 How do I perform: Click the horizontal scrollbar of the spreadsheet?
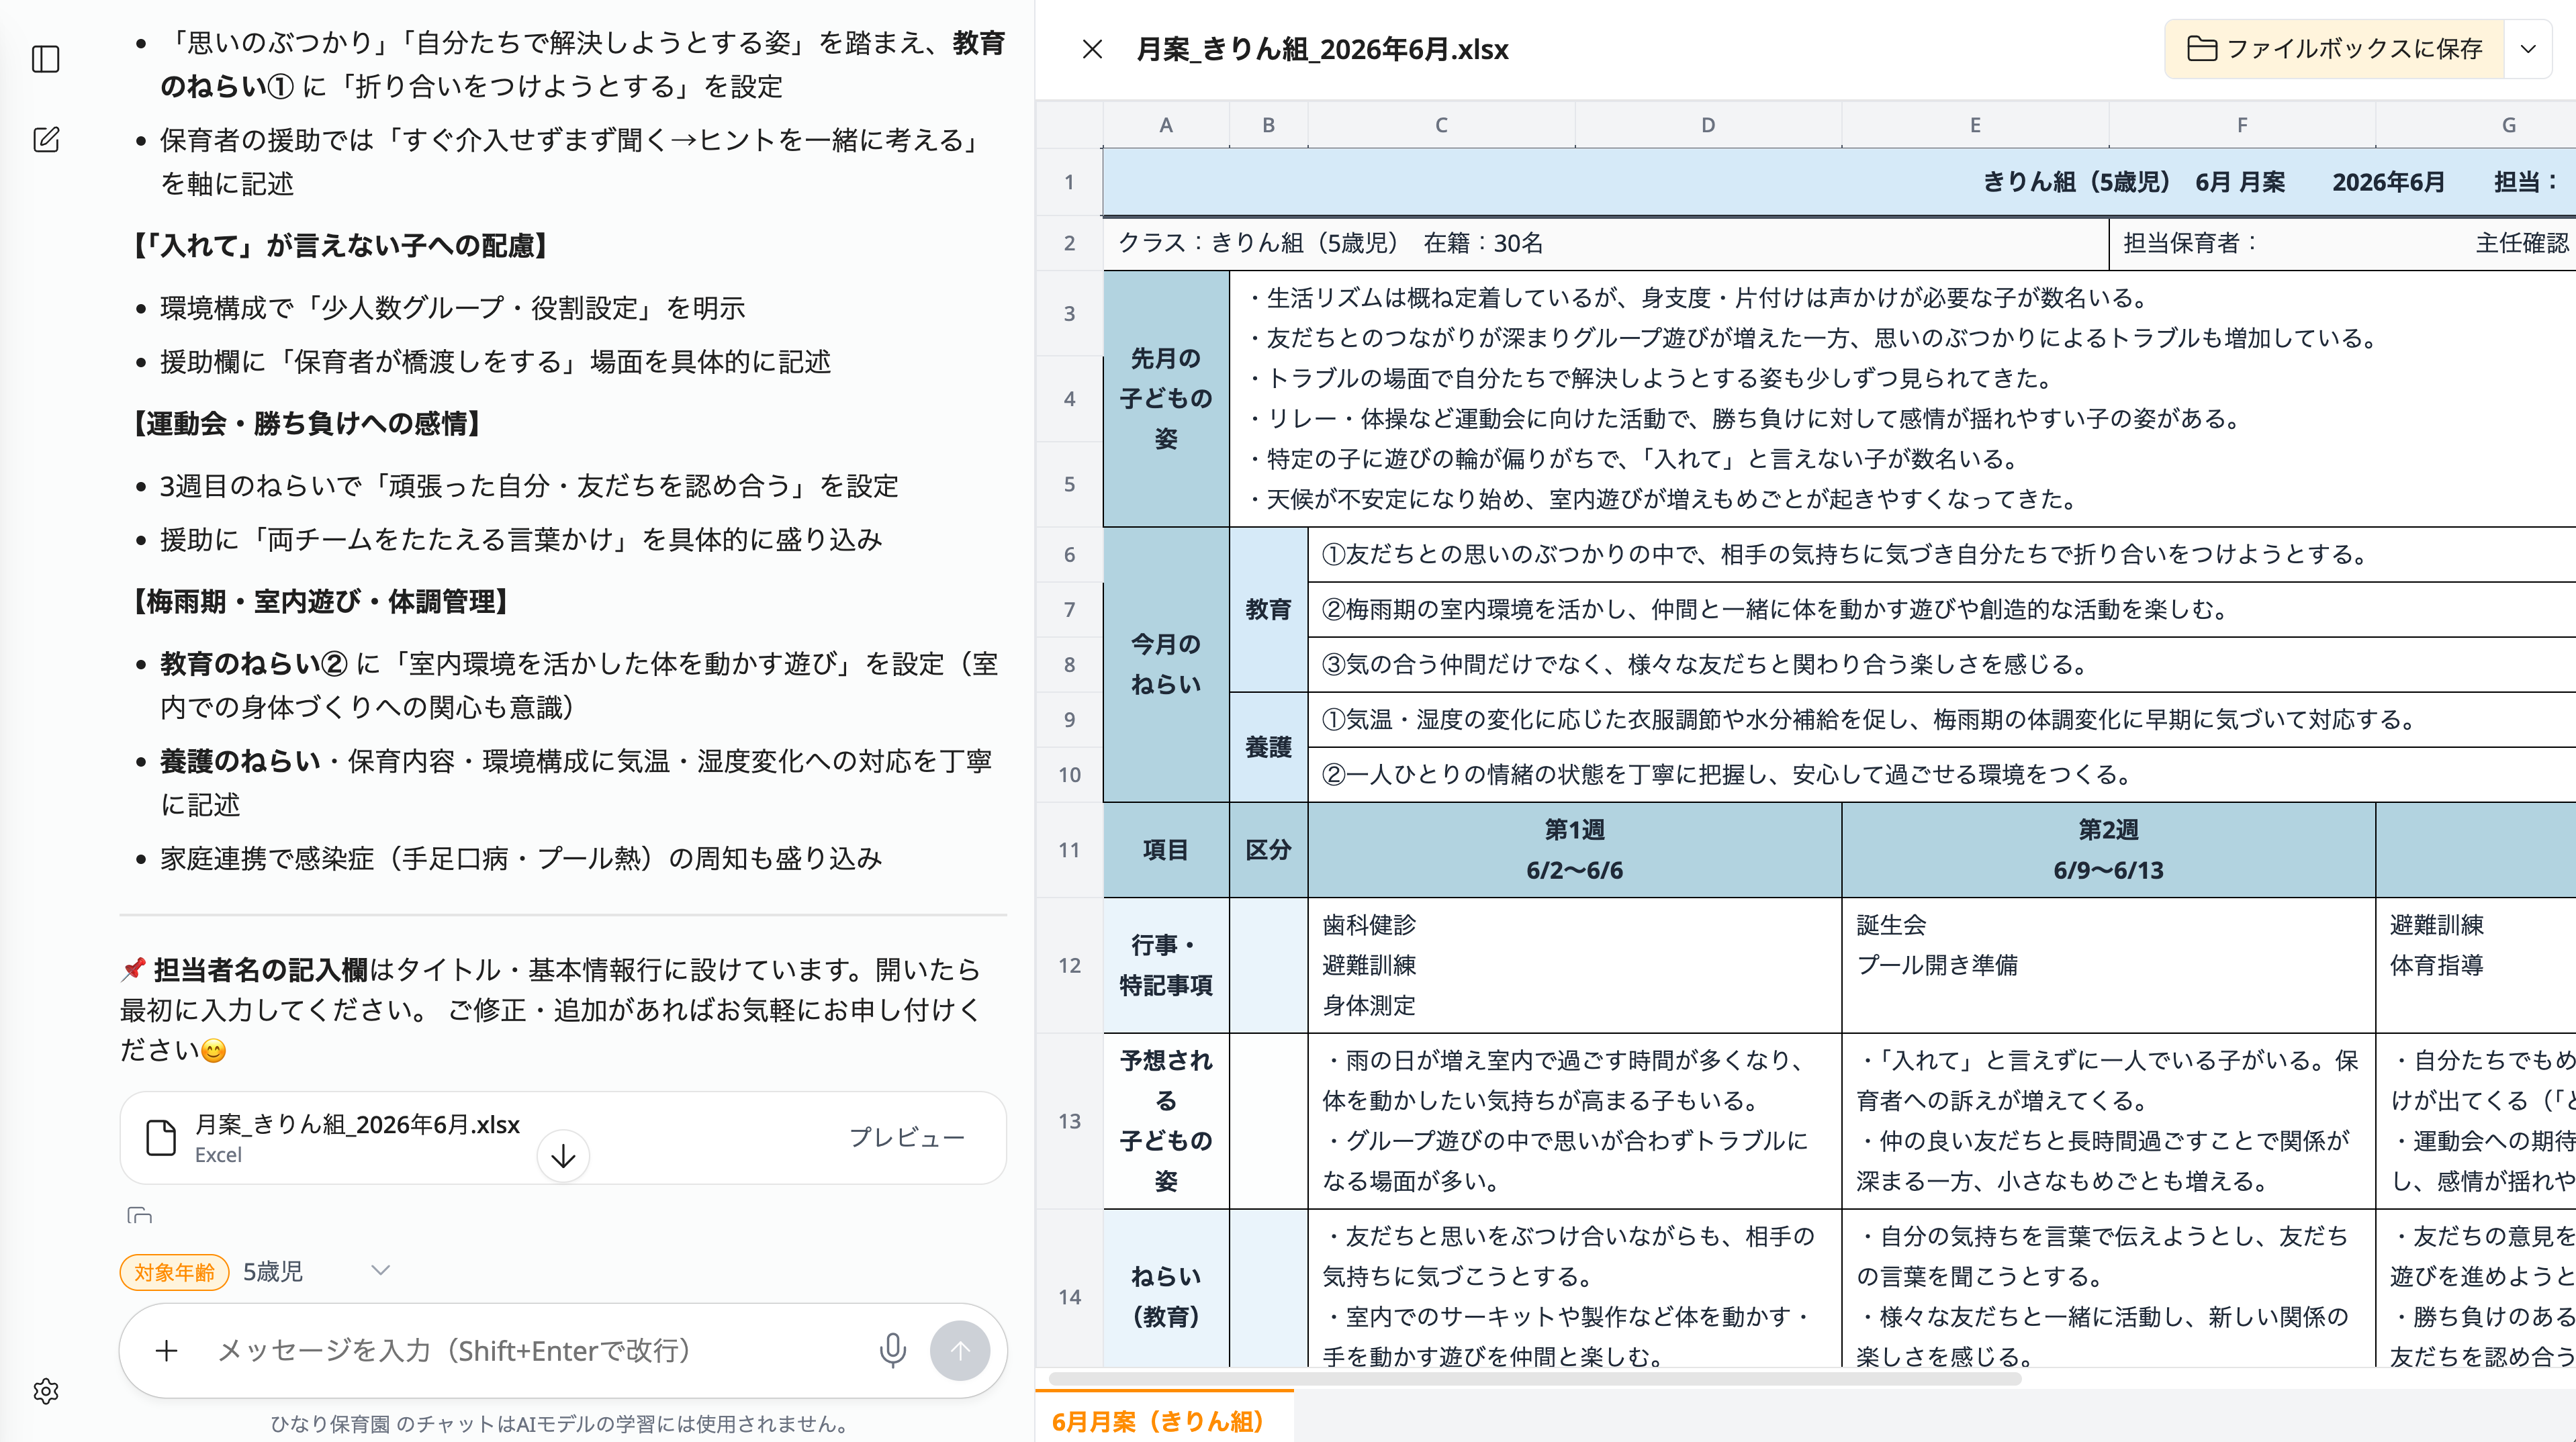1534,1378
